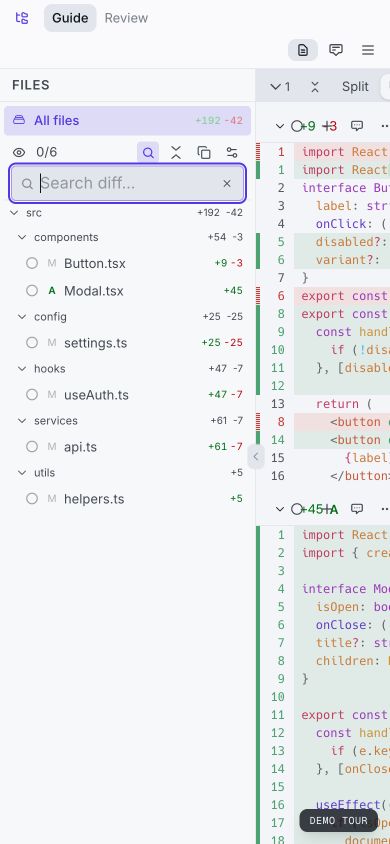Select All files row

pos(127,121)
